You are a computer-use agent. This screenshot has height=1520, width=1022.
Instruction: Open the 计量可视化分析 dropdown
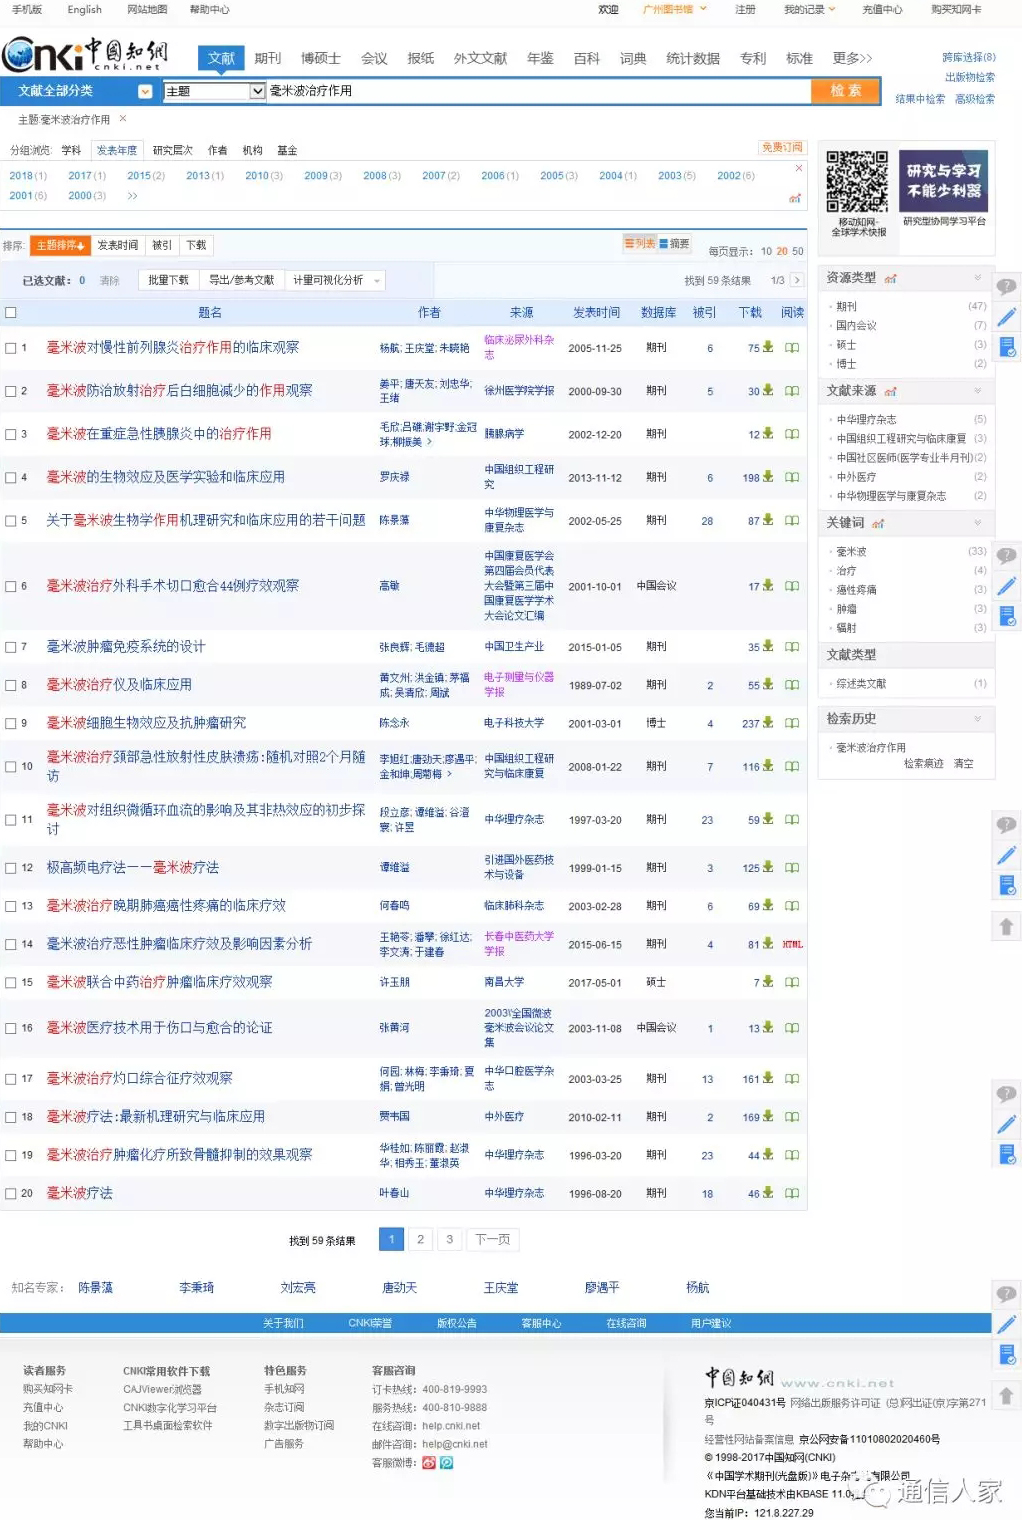[337, 280]
